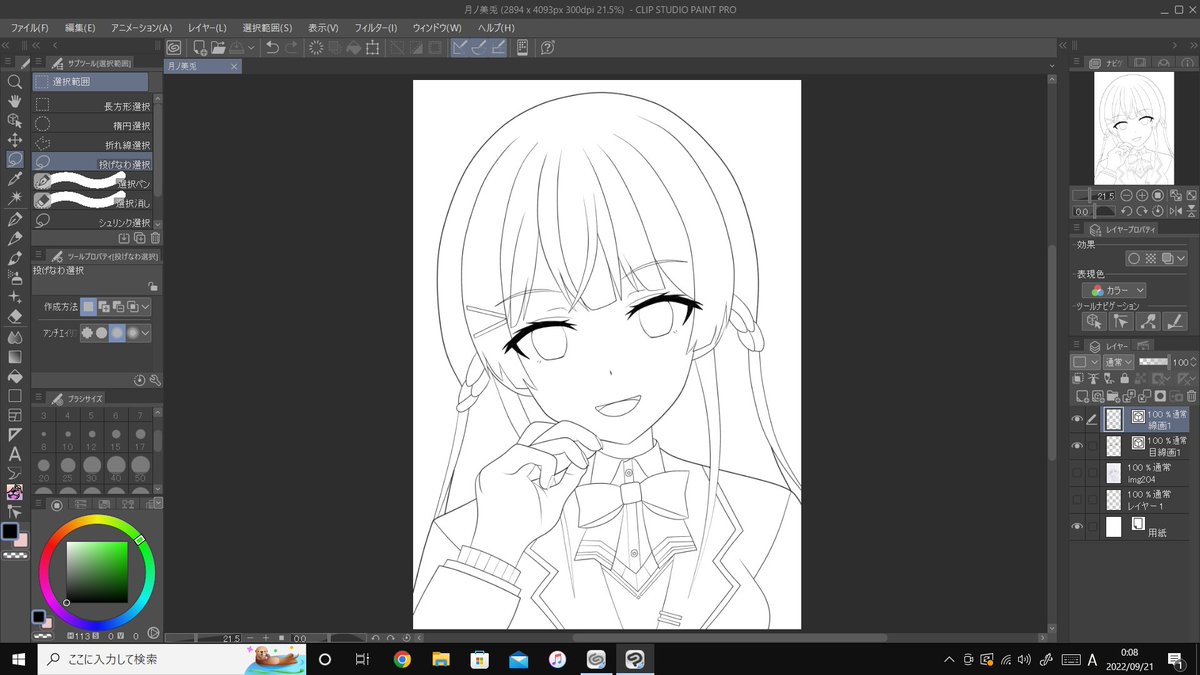Viewport: 1200px width, 675px height.
Task: Select the Zoom magnifier tool
Action: coord(15,82)
